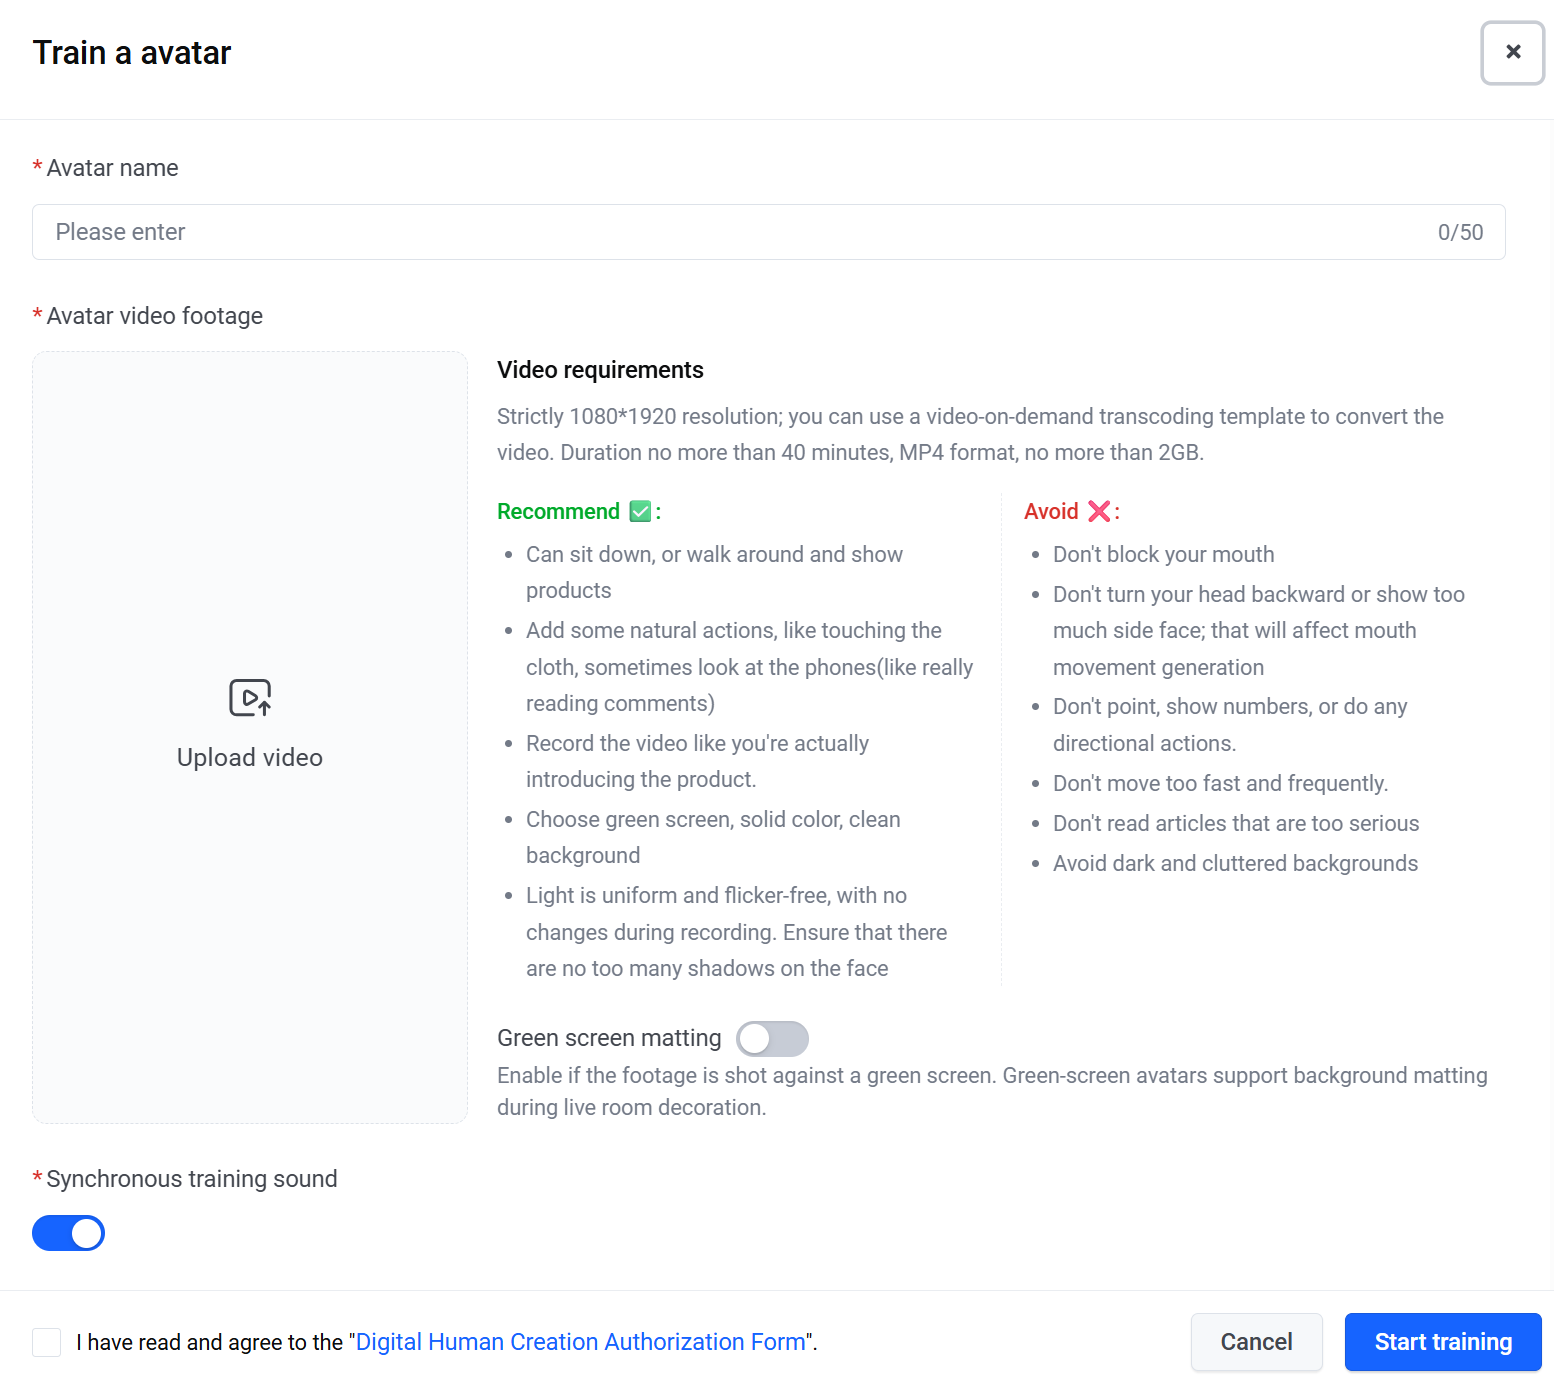Click the Synchronous training sound label
Image resolution: width=1554 pixels, height=1375 pixels.
(191, 1179)
